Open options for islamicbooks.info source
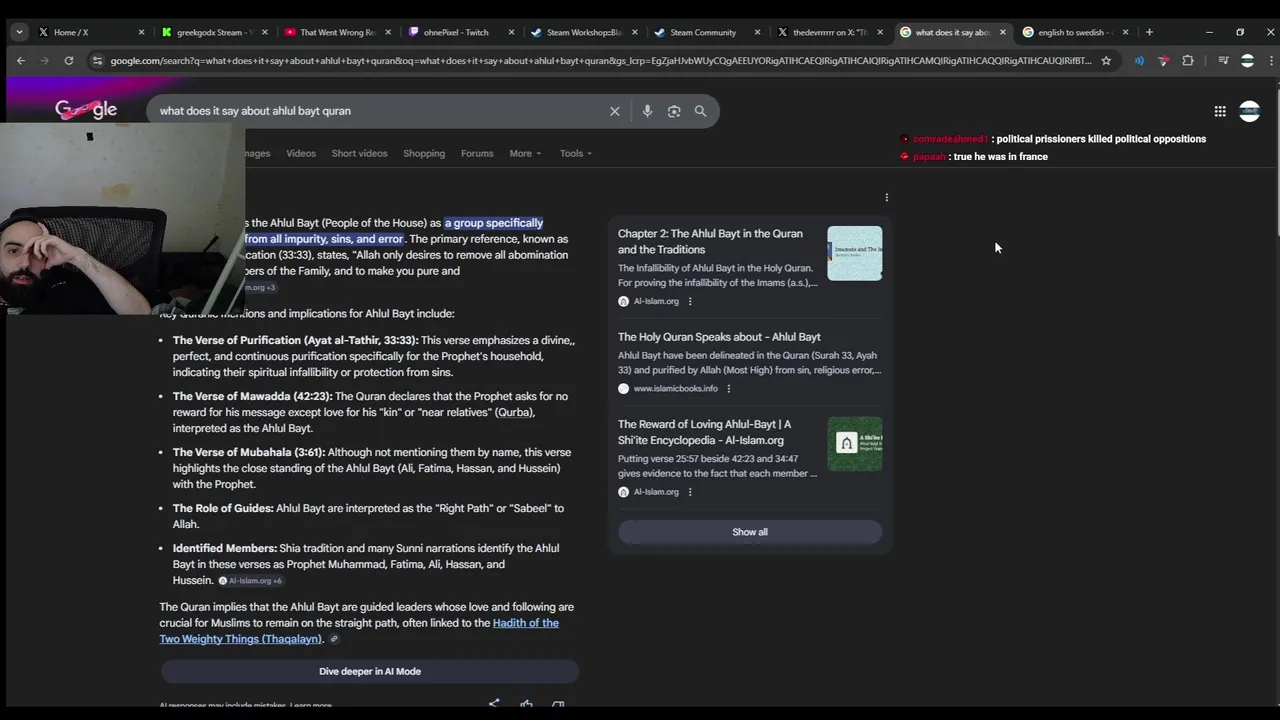Screen dimensions: 1280x720 728,388
